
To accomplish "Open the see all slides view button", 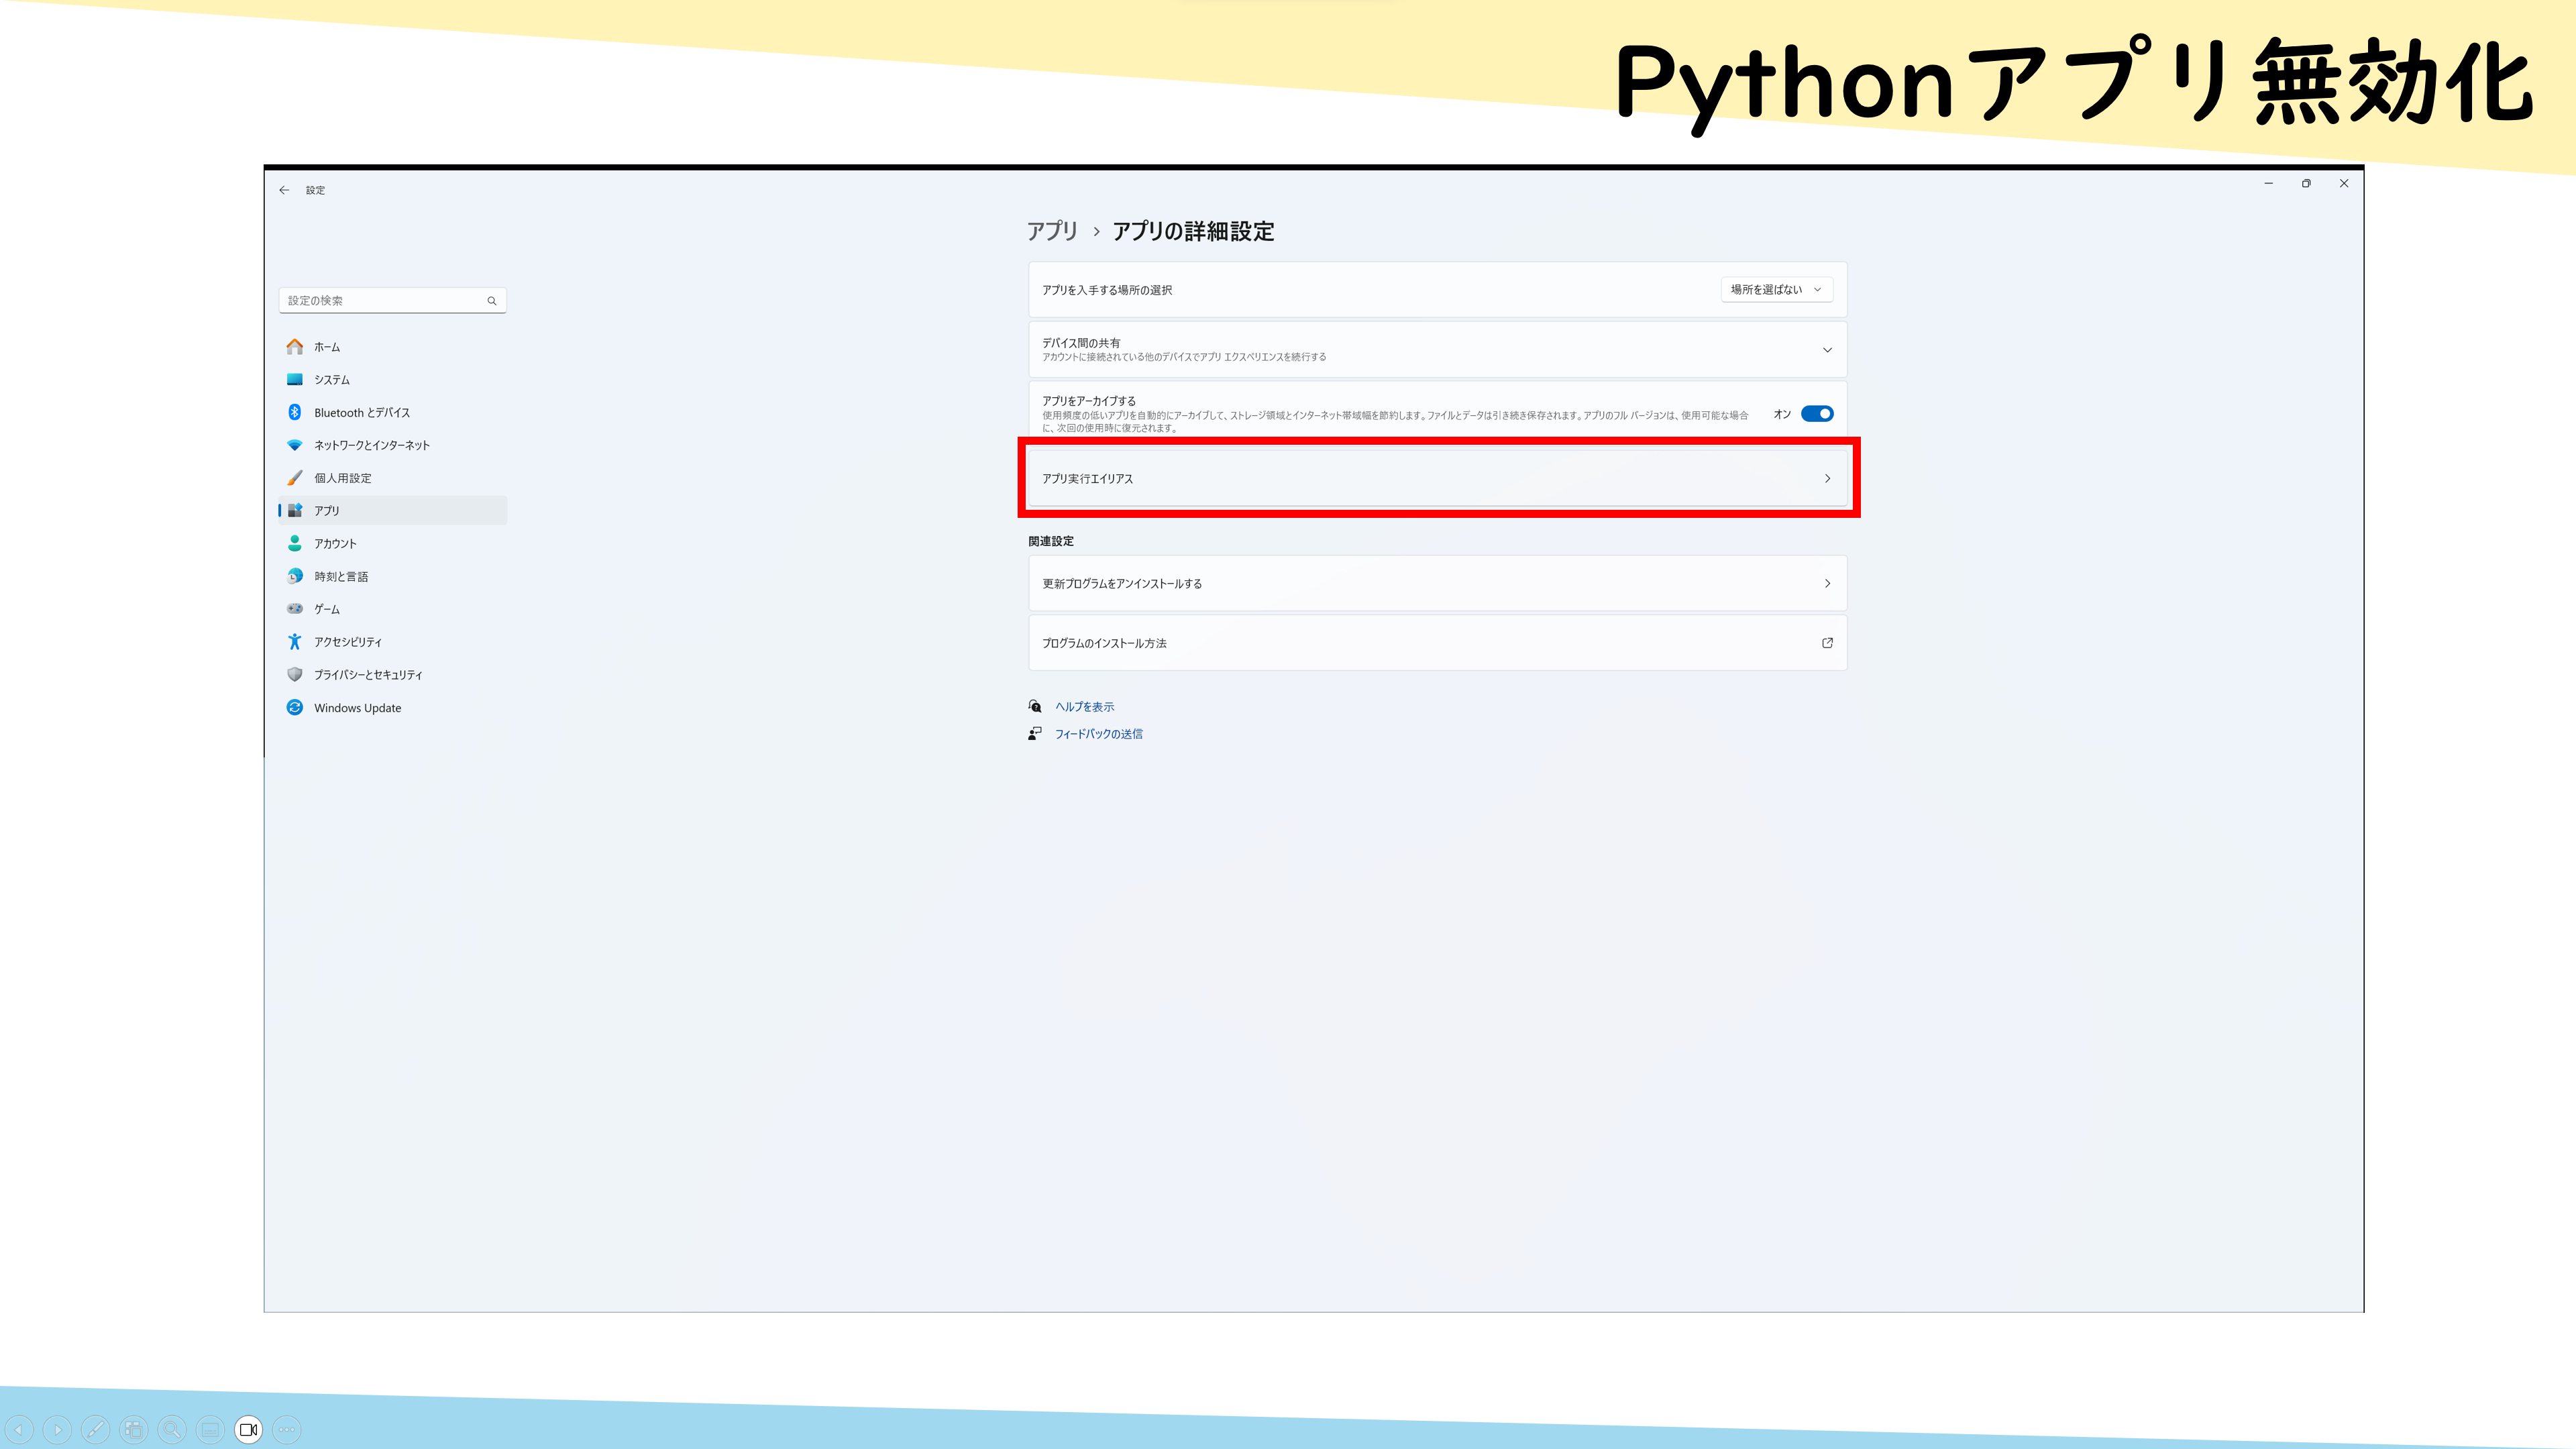I will [x=134, y=1429].
